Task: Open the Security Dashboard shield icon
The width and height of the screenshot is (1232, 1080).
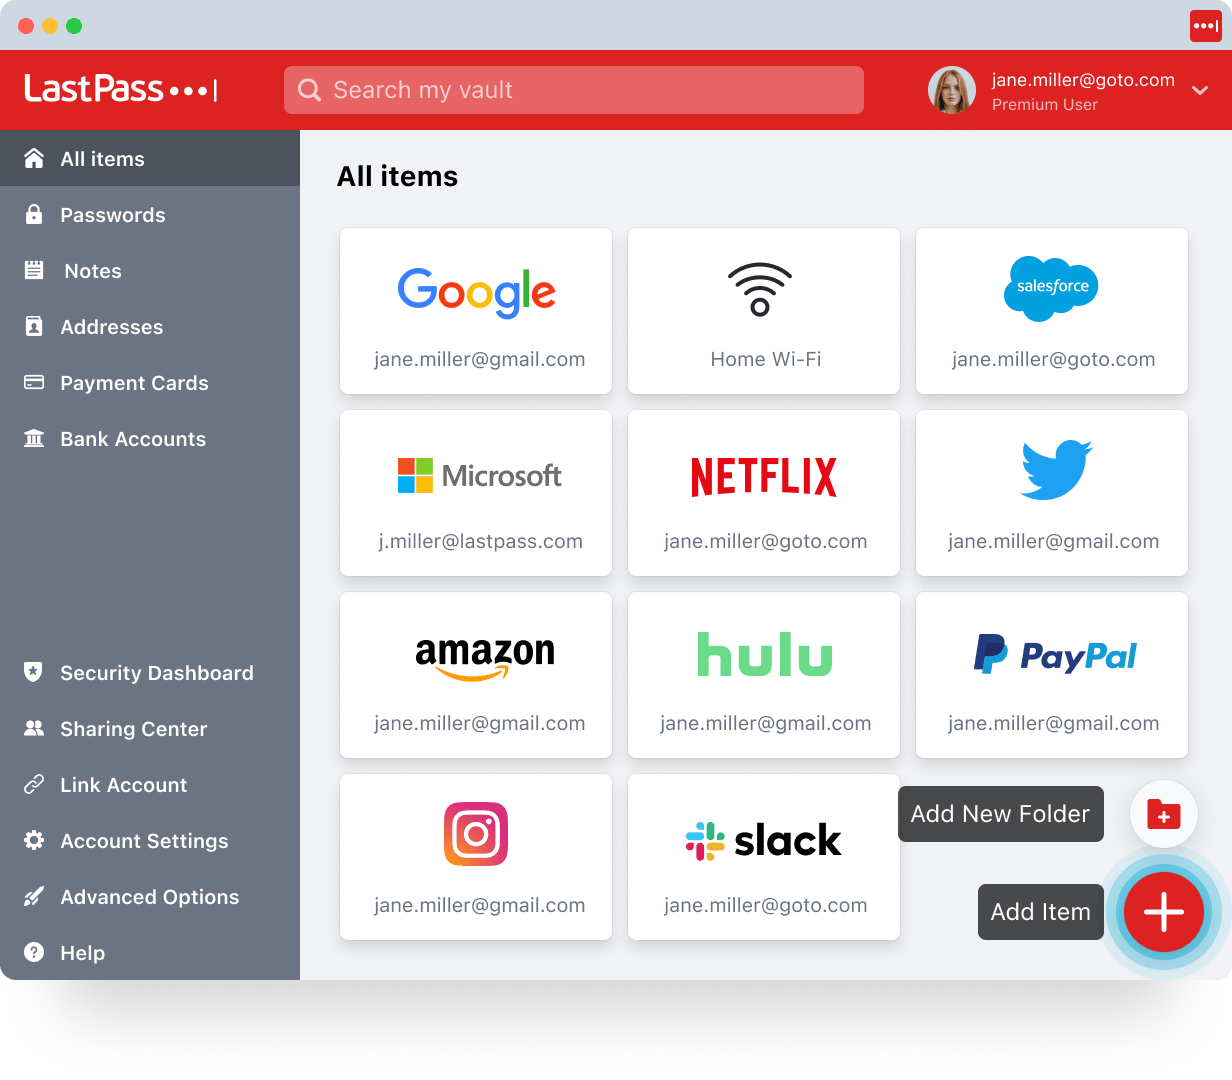Action: (34, 672)
